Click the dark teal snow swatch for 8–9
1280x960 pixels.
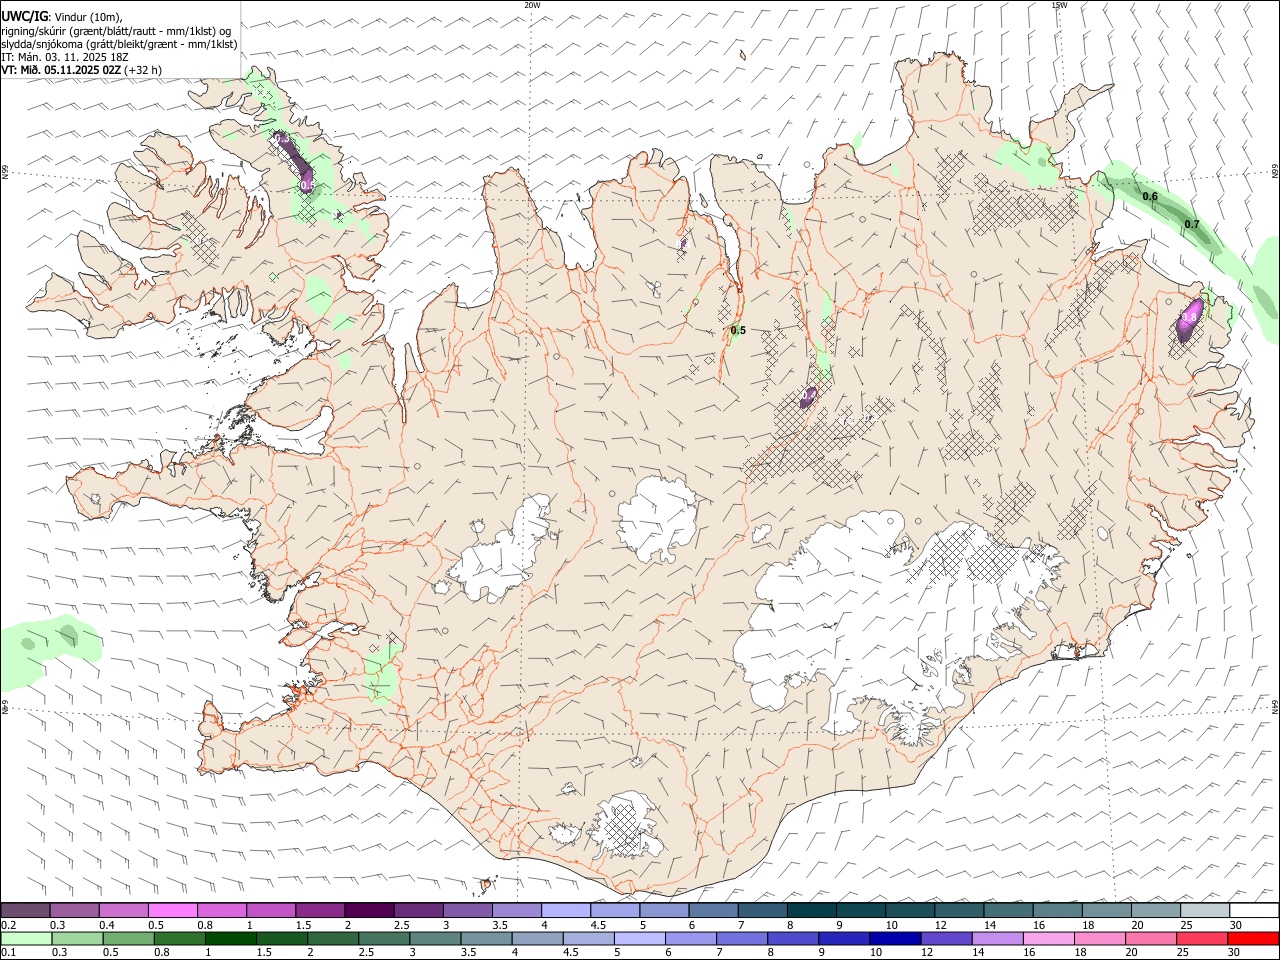[811, 910]
